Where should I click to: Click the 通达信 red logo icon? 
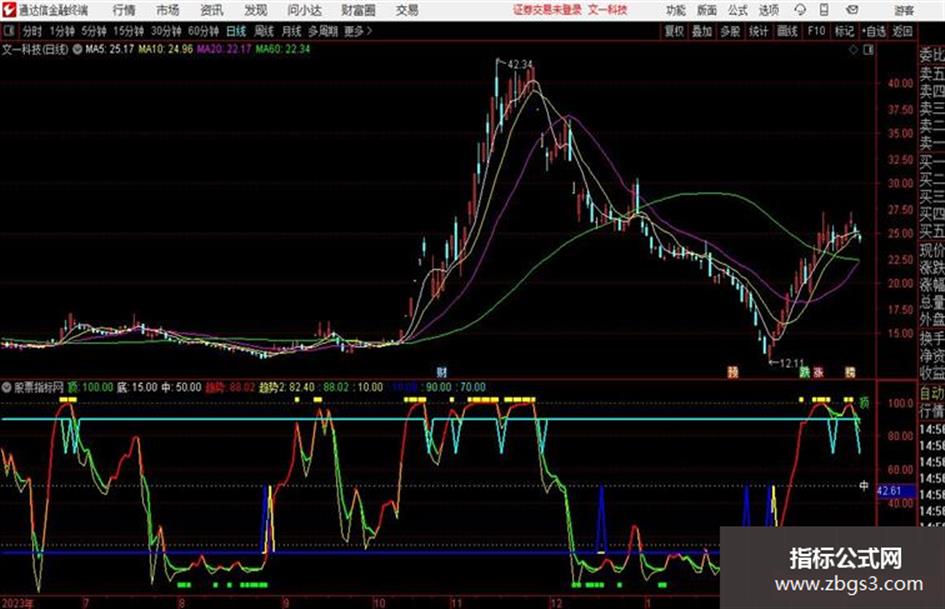tap(8, 10)
